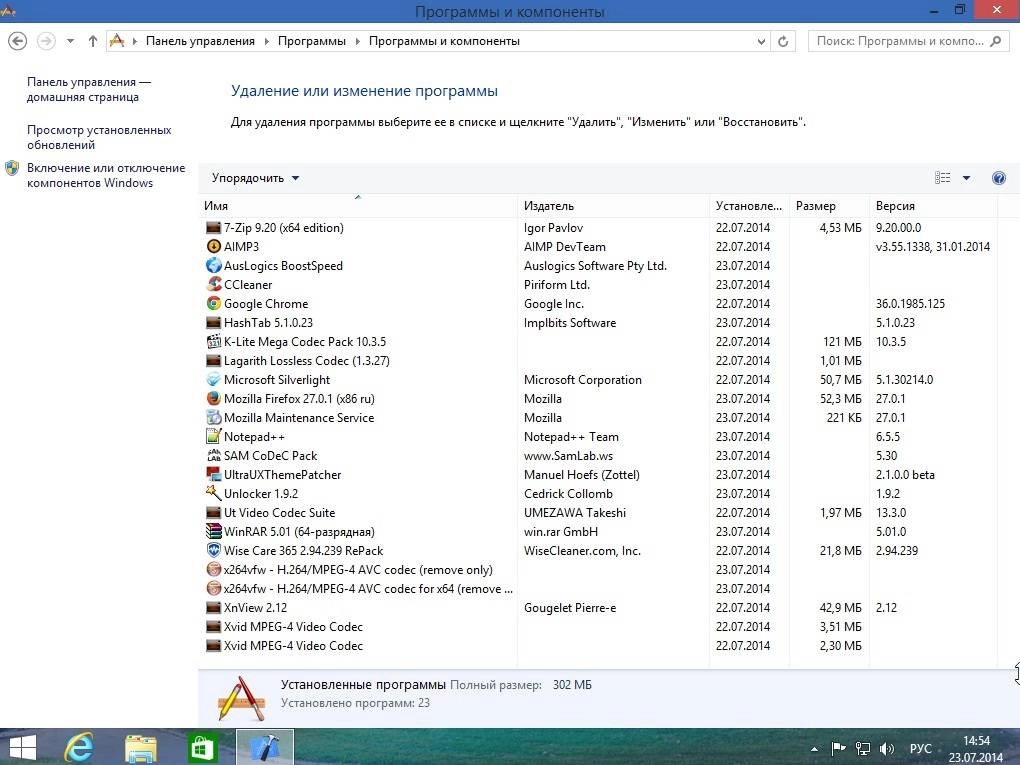
Task: Click the Windows Start button
Action: click(22, 747)
